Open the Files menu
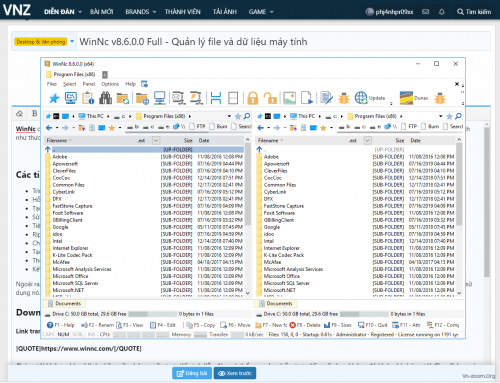Viewport: 500px width, 383px height. click(52, 84)
